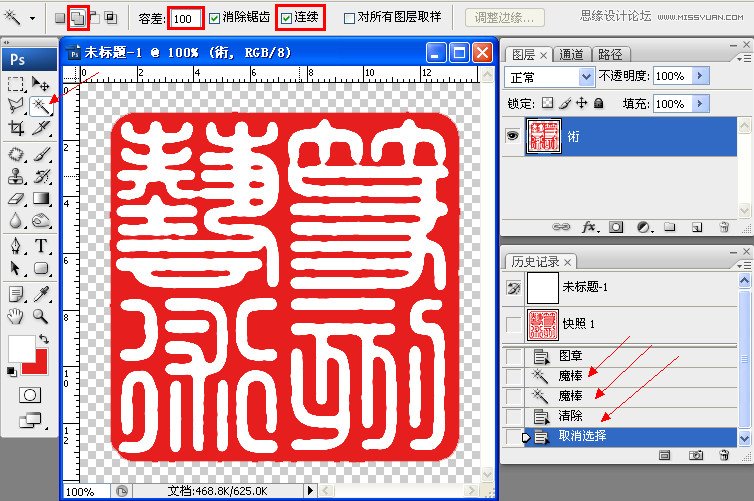Toggle Quick Mask mode
Image resolution: width=754 pixels, height=501 pixels.
click(x=29, y=395)
